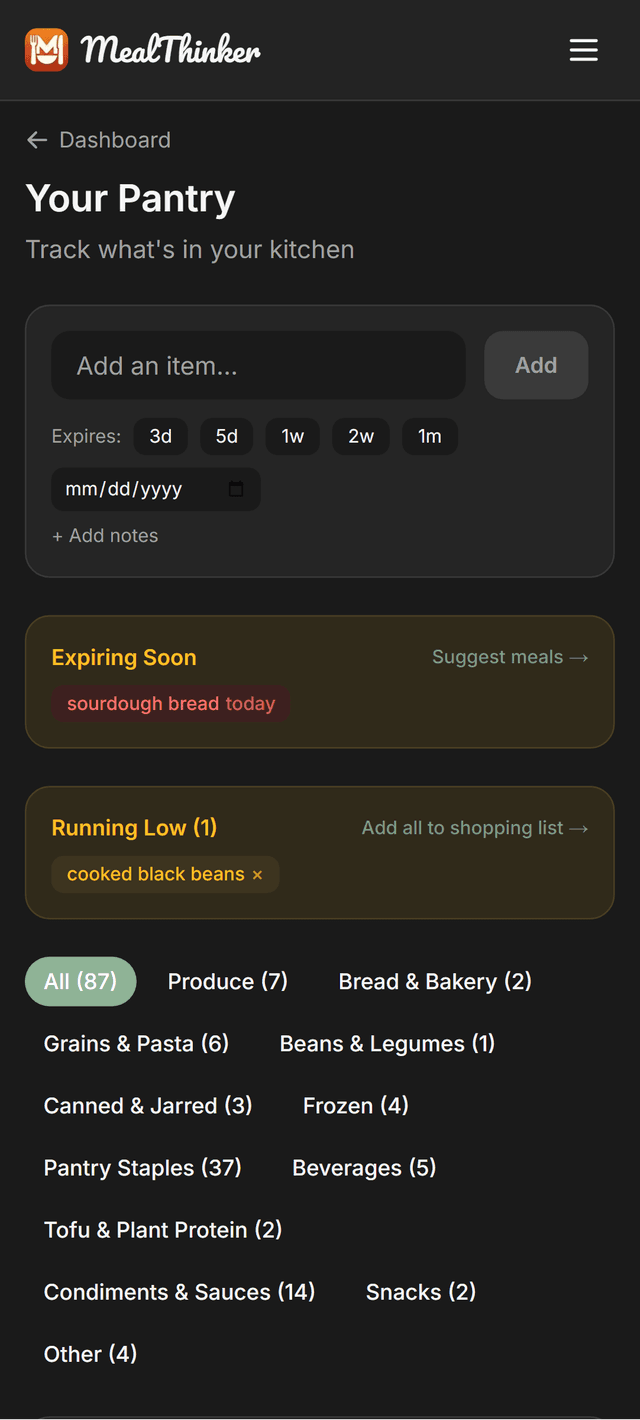640x1420 pixels.
Task: Open the calendar icon in the date field
Action: click(236, 489)
